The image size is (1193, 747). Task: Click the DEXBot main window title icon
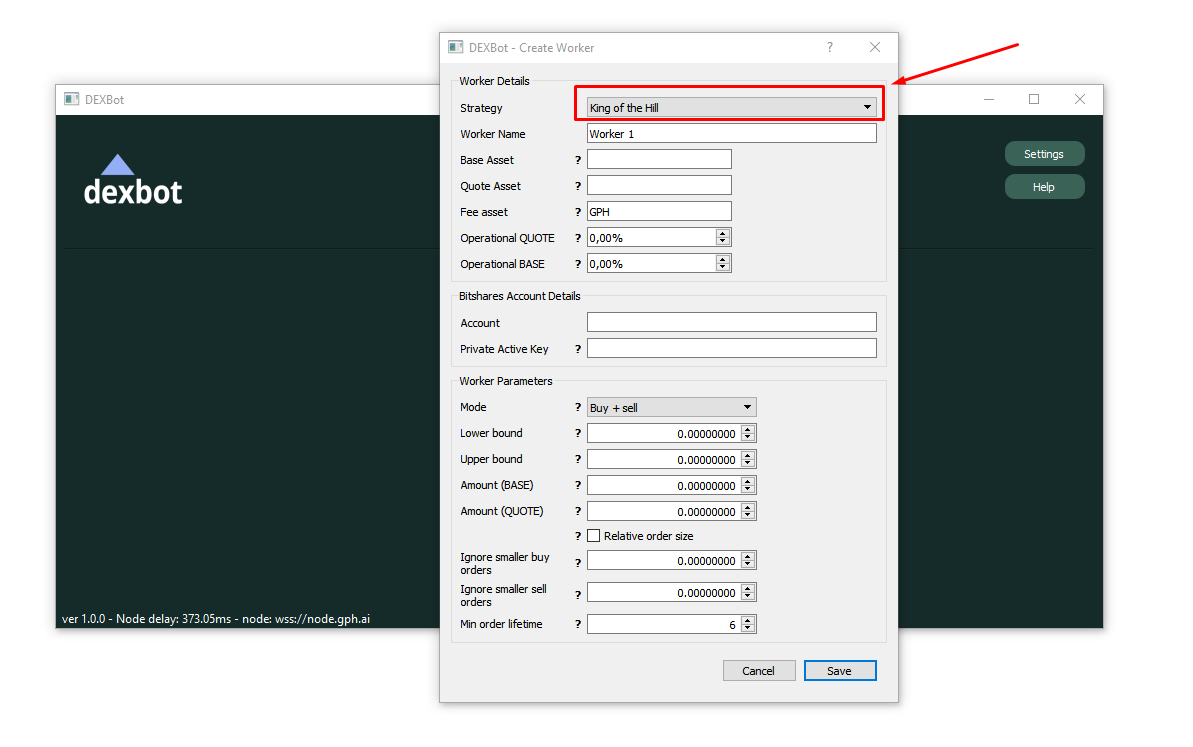coord(72,99)
